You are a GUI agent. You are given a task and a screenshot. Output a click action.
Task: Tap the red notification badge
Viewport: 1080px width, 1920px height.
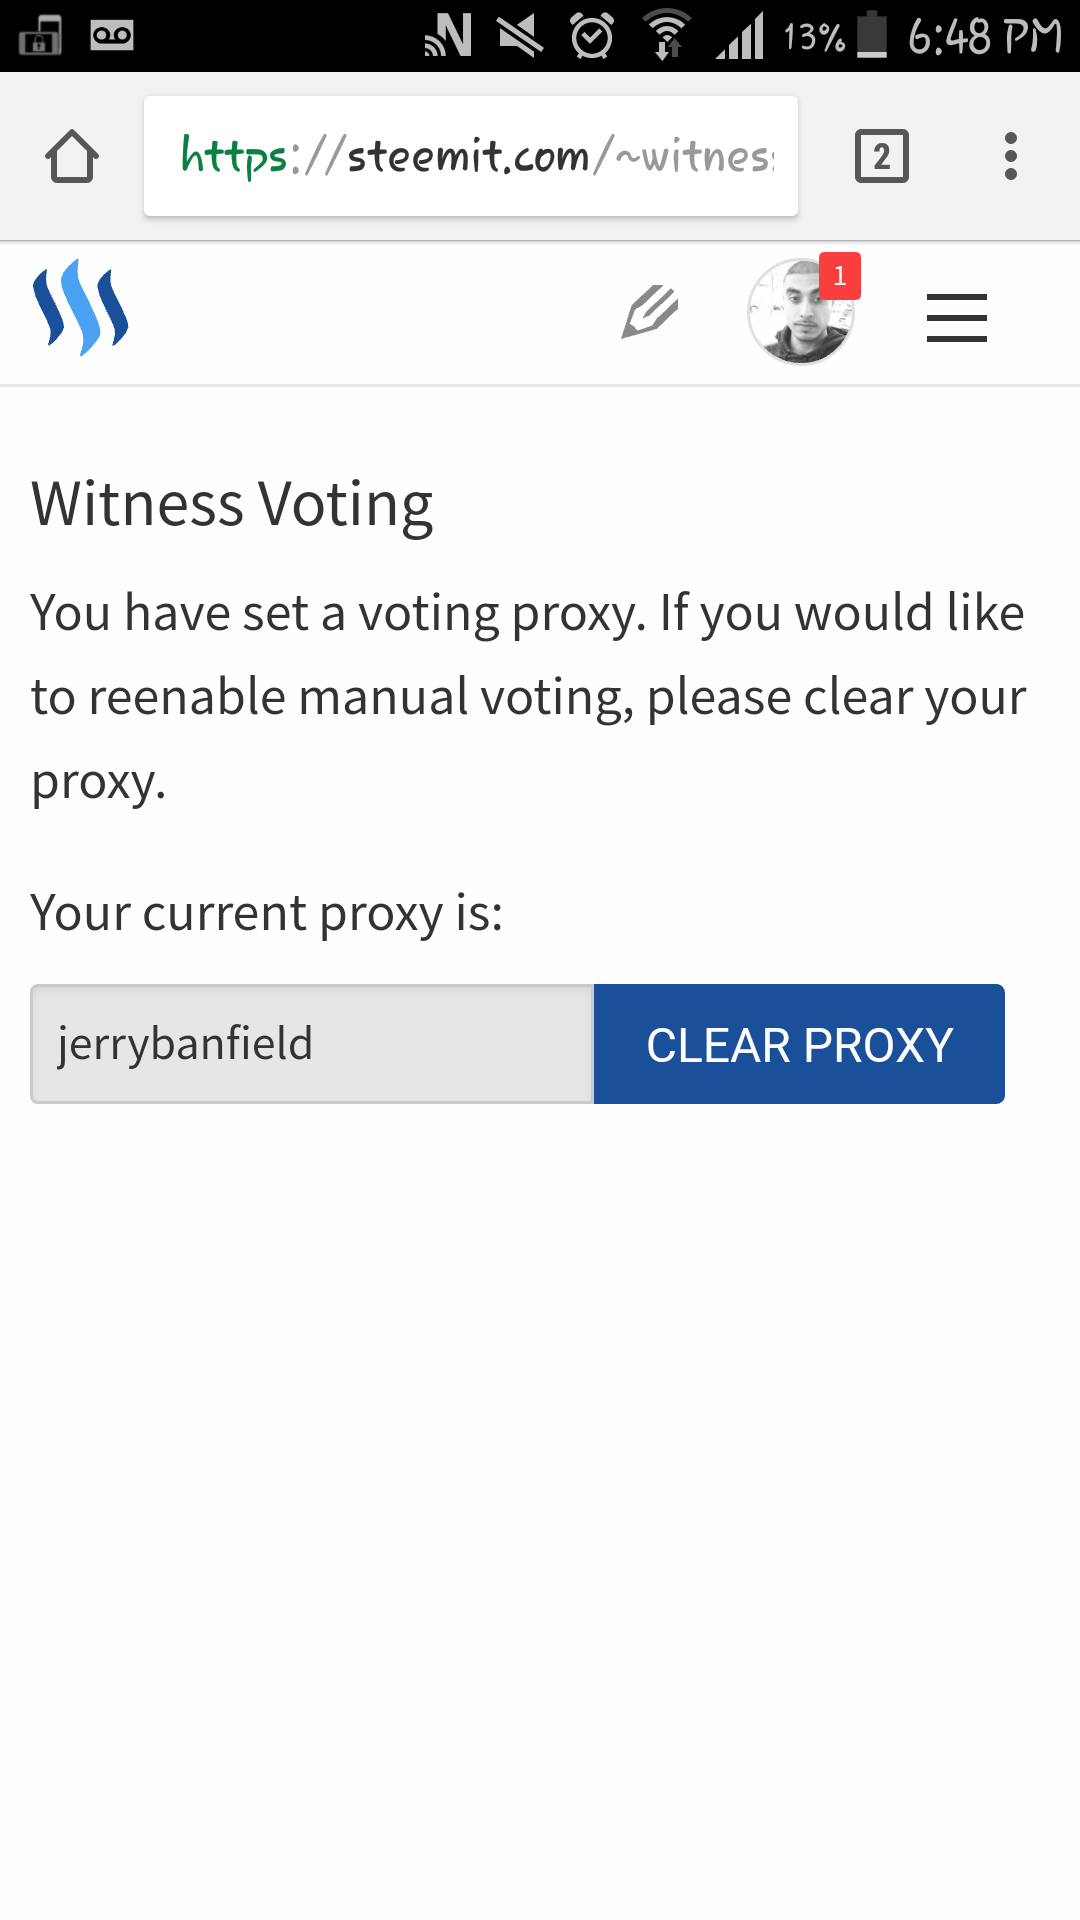click(840, 276)
